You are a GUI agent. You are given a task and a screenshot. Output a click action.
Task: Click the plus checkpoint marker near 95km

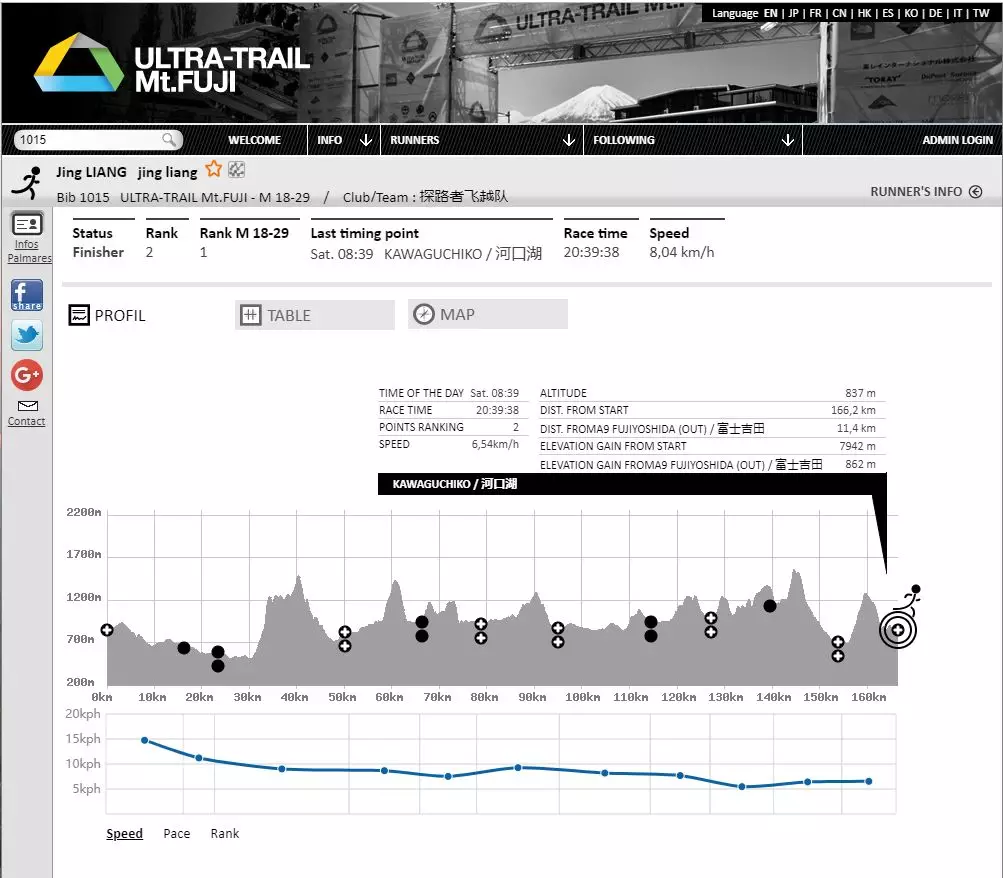[x=558, y=635]
